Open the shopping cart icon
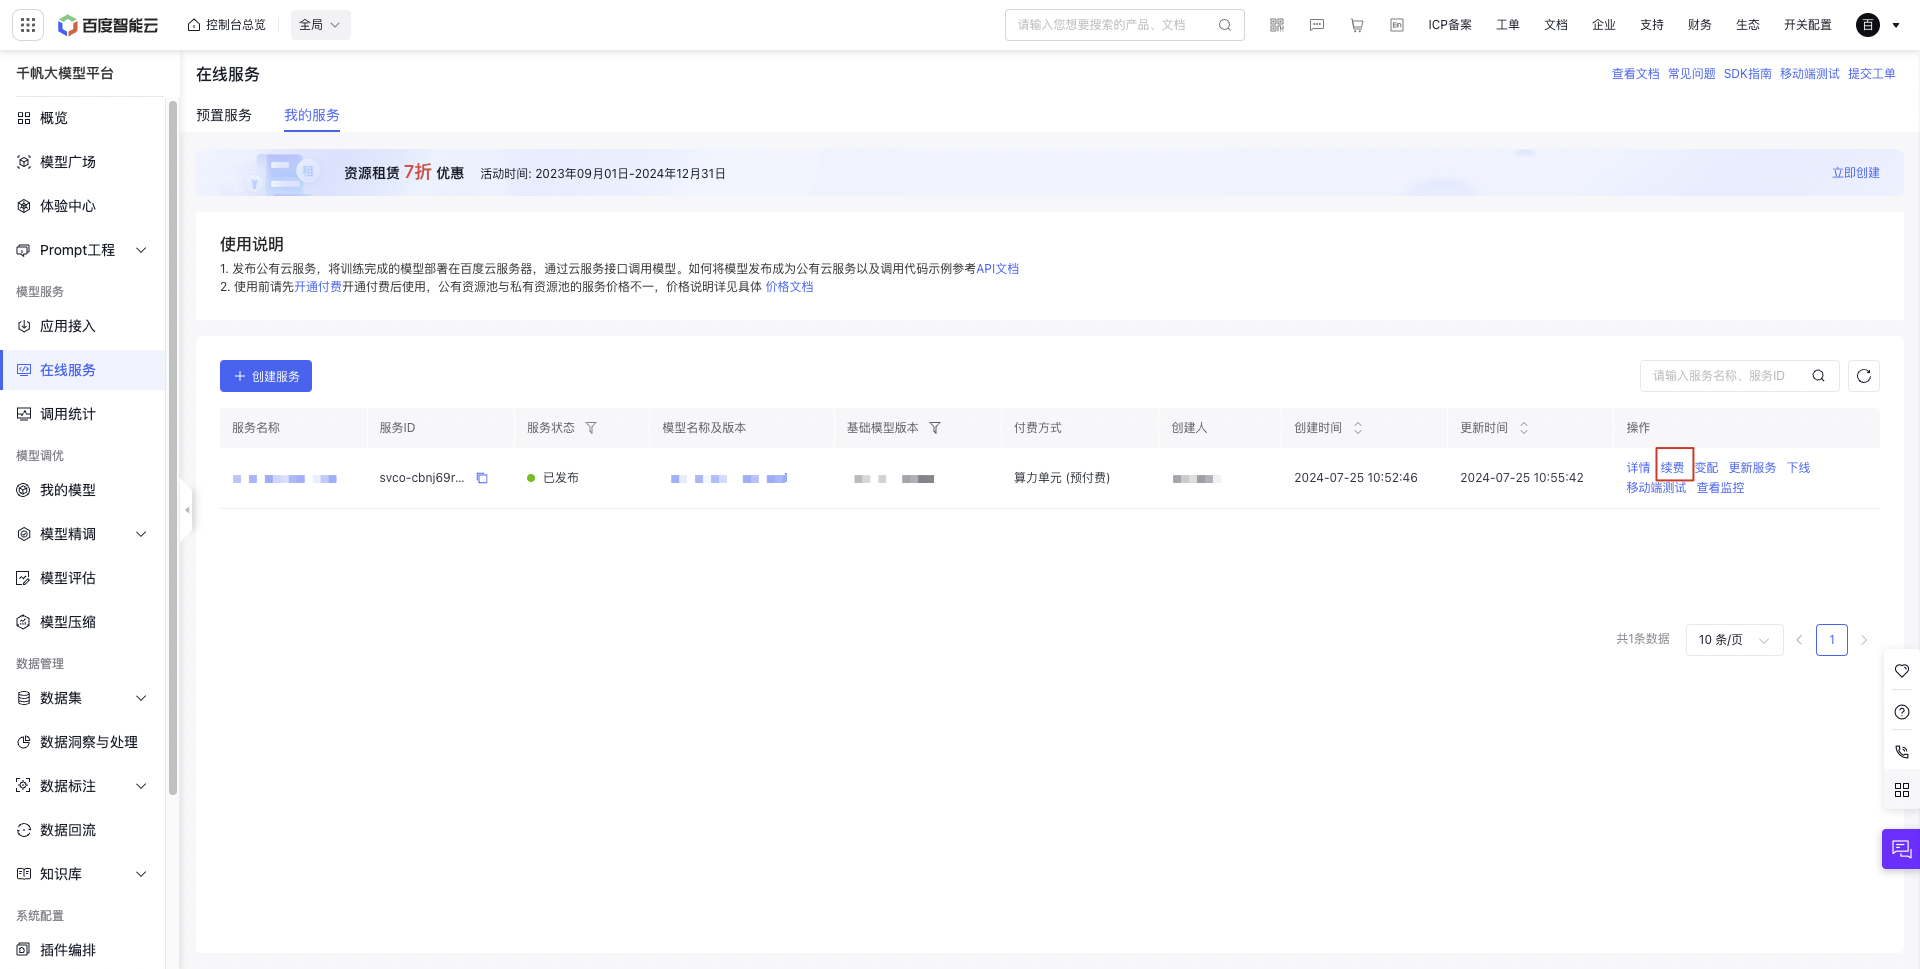Viewport: 1920px width, 969px height. tap(1357, 25)
